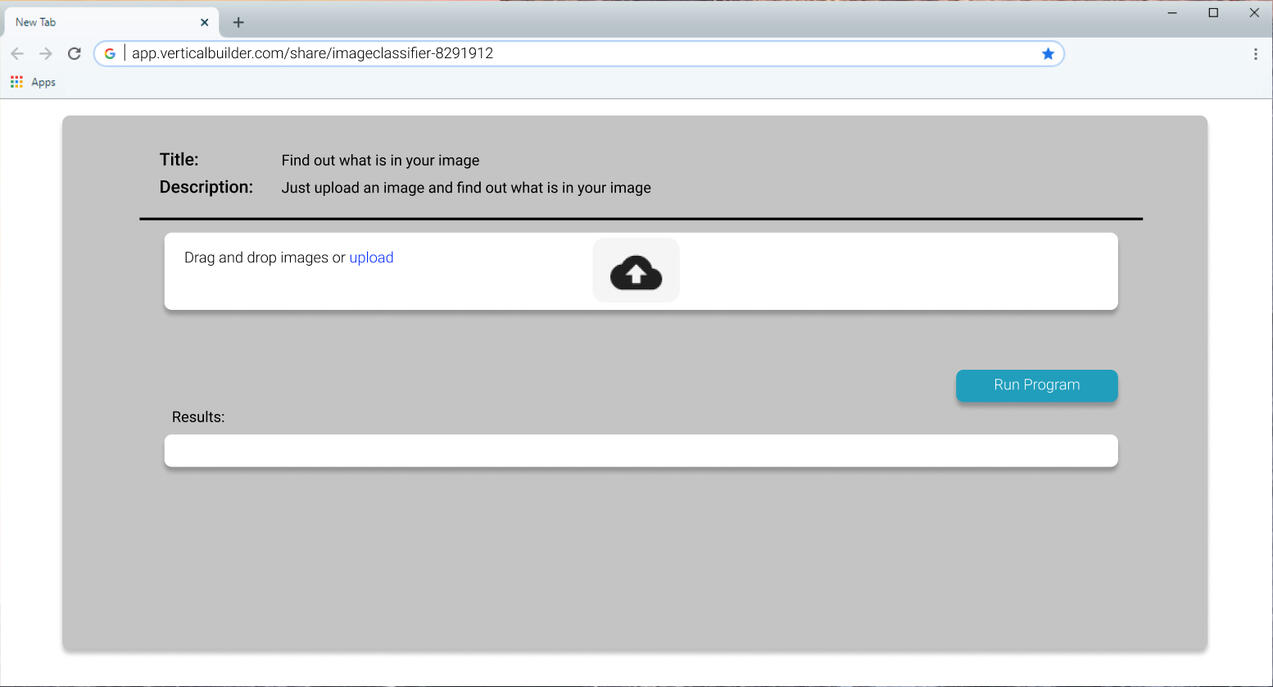The width and height of the screenshot is (1273, 687).
Task: Open the Chrome three-dot menu
Action: tap(1255, 54)
